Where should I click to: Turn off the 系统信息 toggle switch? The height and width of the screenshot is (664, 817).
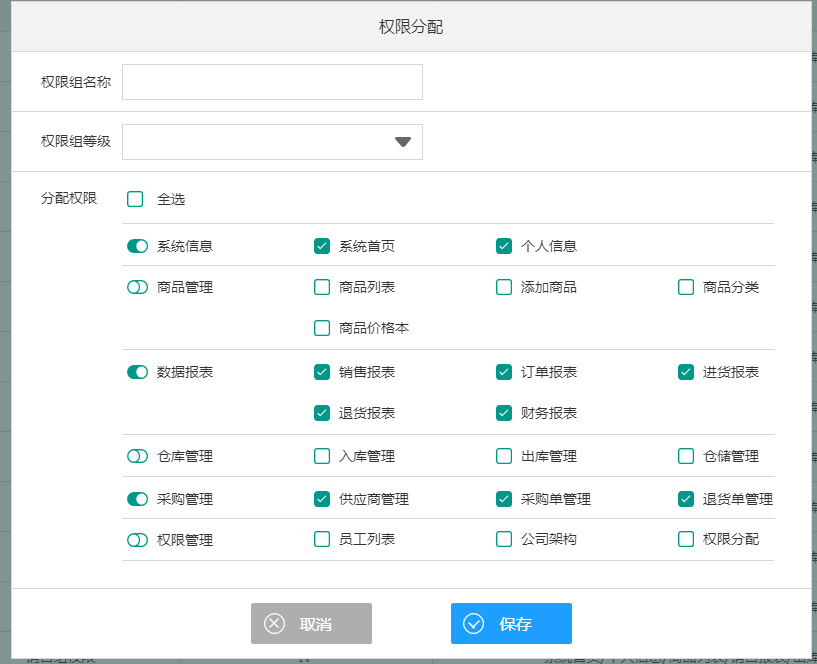(x=138, y=246)
